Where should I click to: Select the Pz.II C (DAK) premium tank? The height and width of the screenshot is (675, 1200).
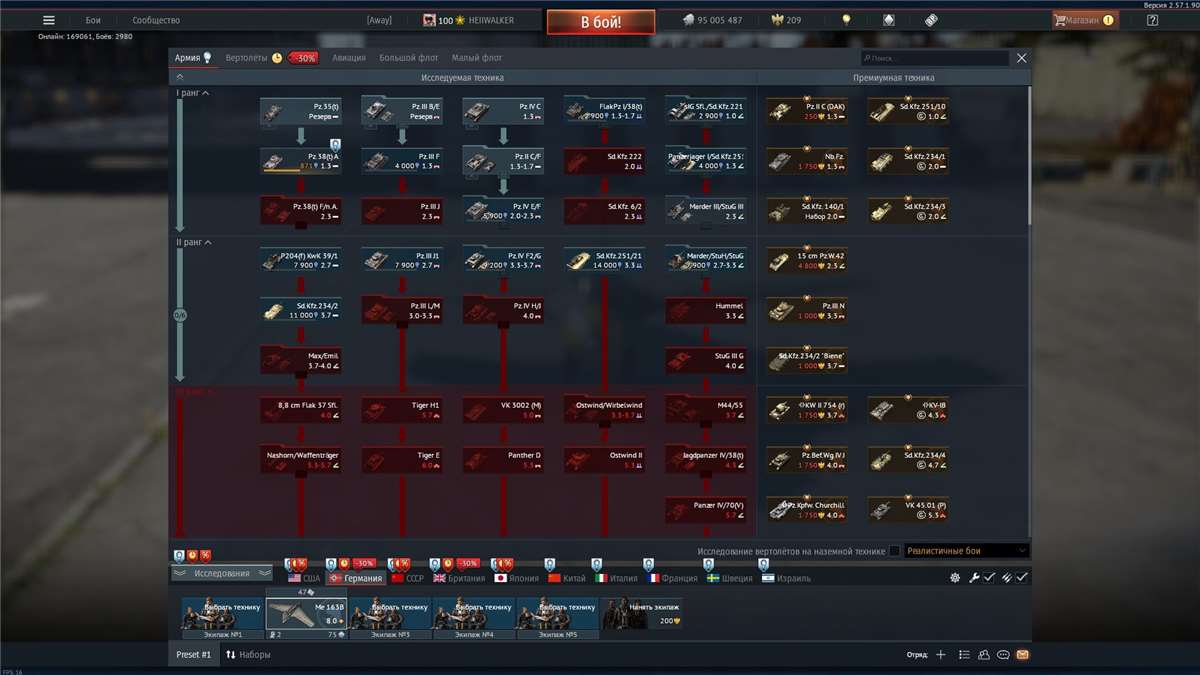pos(807,110)
